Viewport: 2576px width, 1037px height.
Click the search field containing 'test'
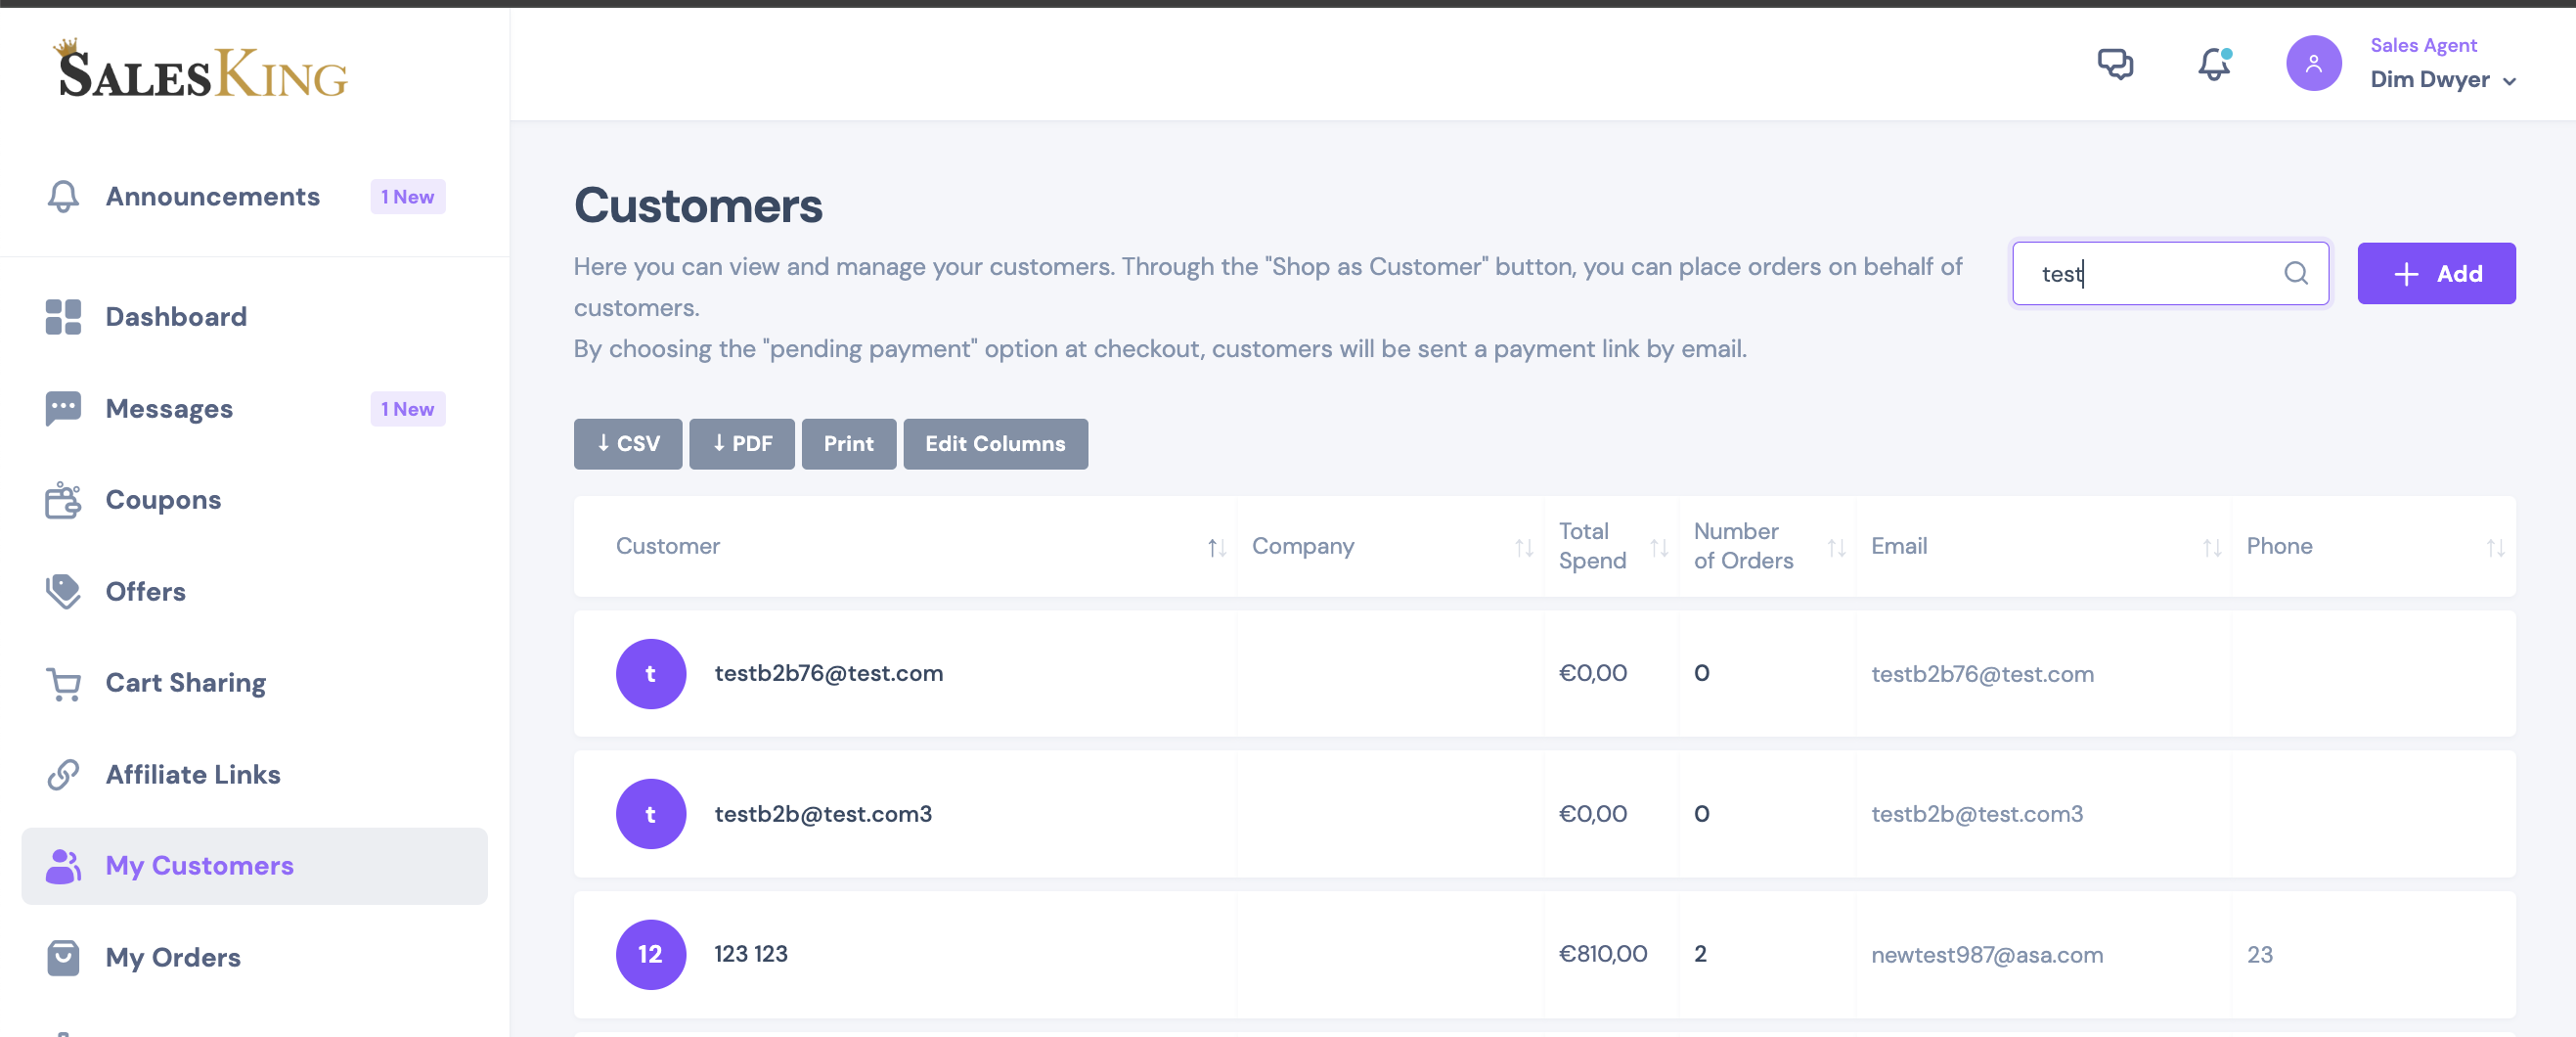tap(2170, 273)
